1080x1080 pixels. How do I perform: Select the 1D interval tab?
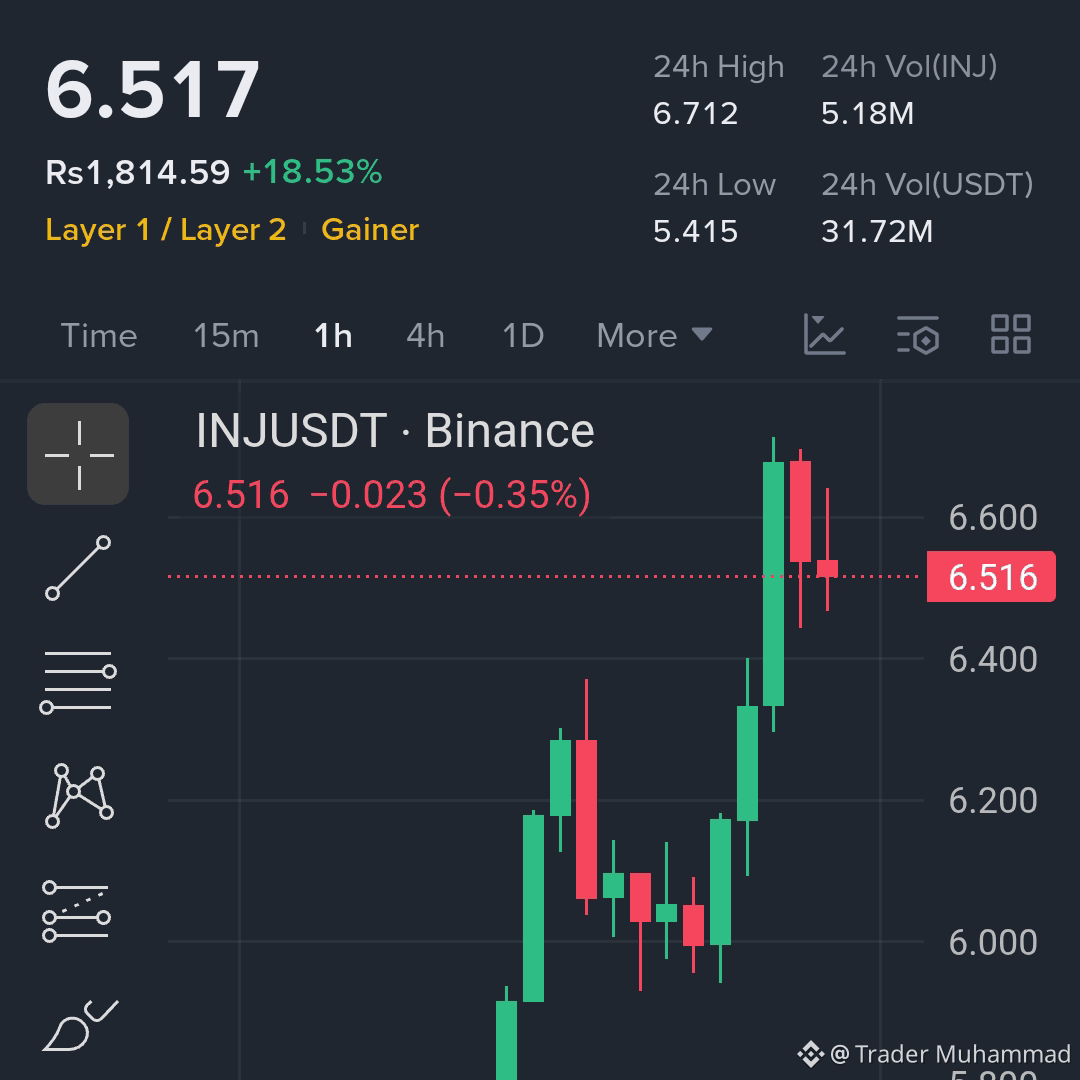point(523,336)
